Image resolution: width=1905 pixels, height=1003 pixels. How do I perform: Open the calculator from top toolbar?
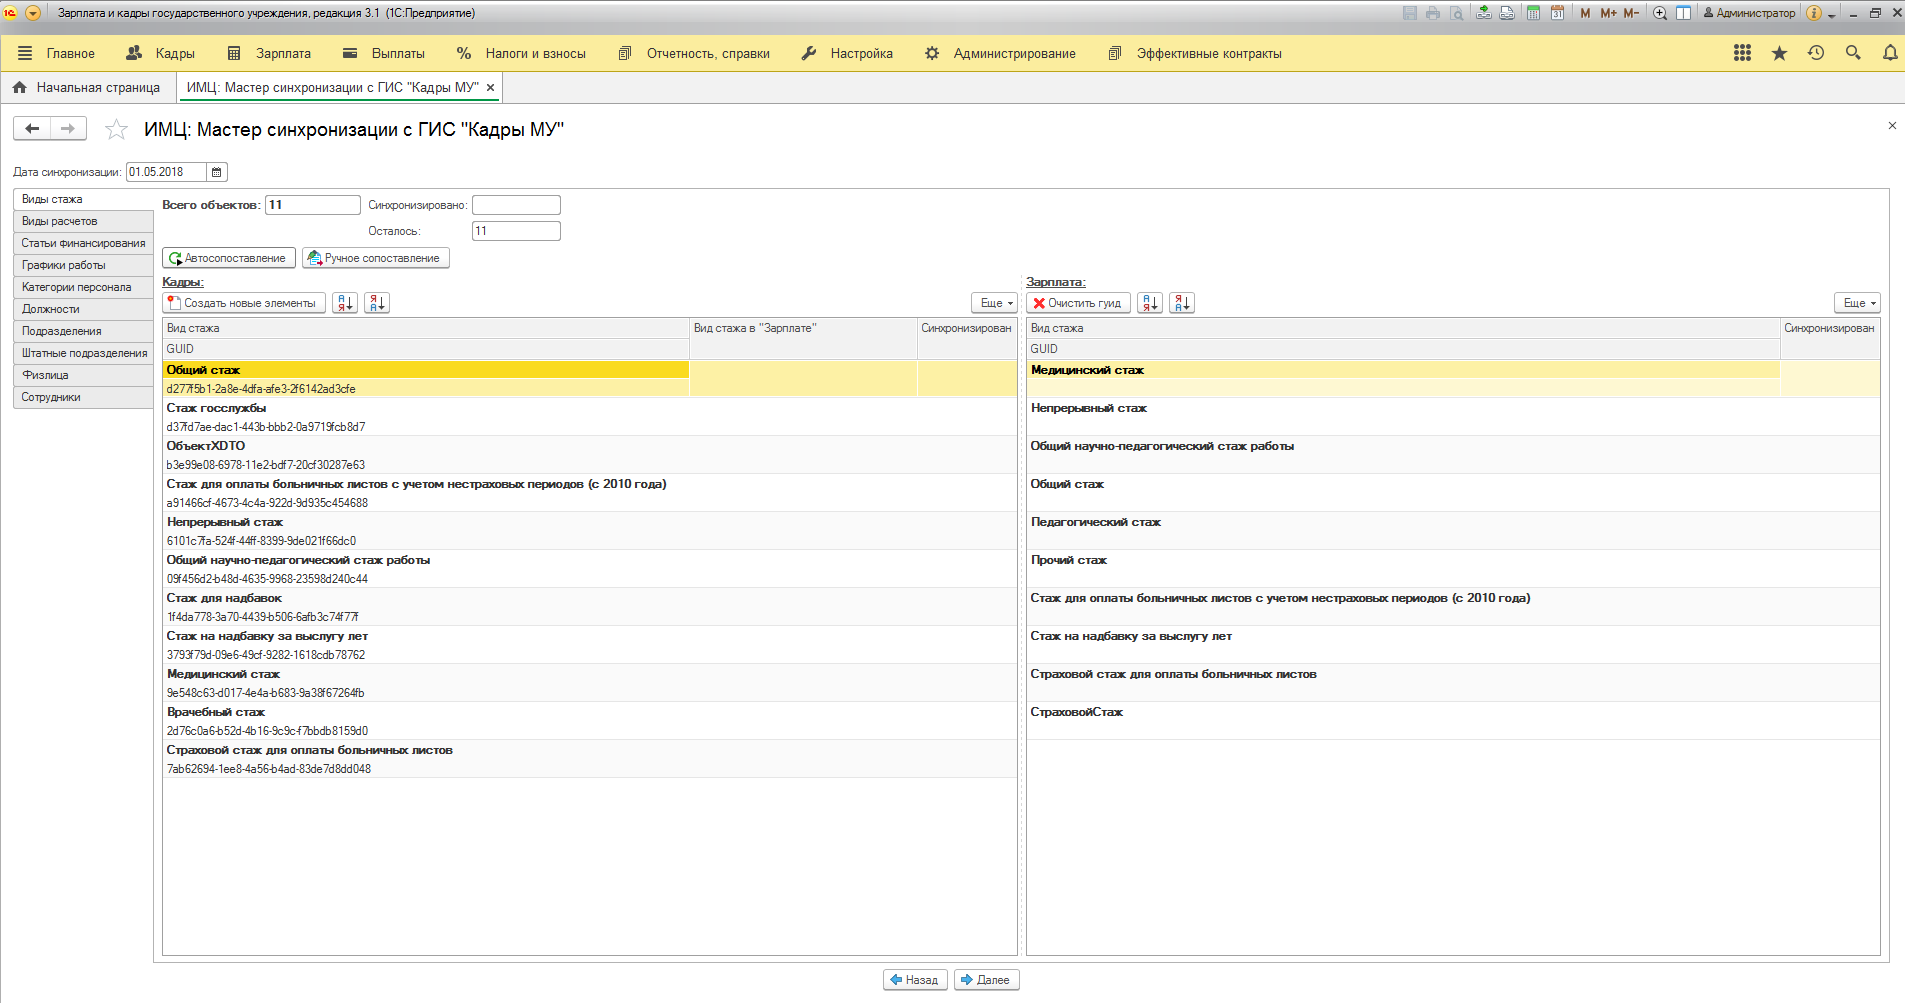point(1533,13)
